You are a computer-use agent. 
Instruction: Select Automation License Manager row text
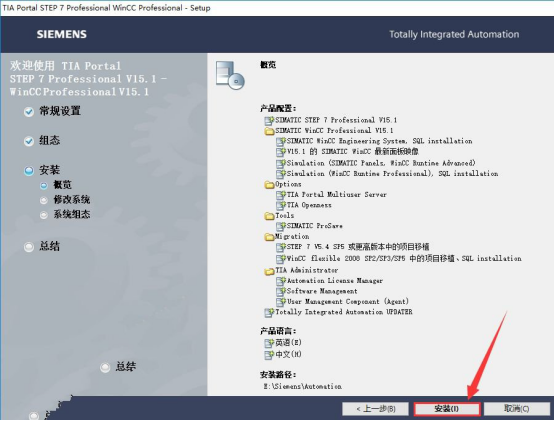click(335, 281)
